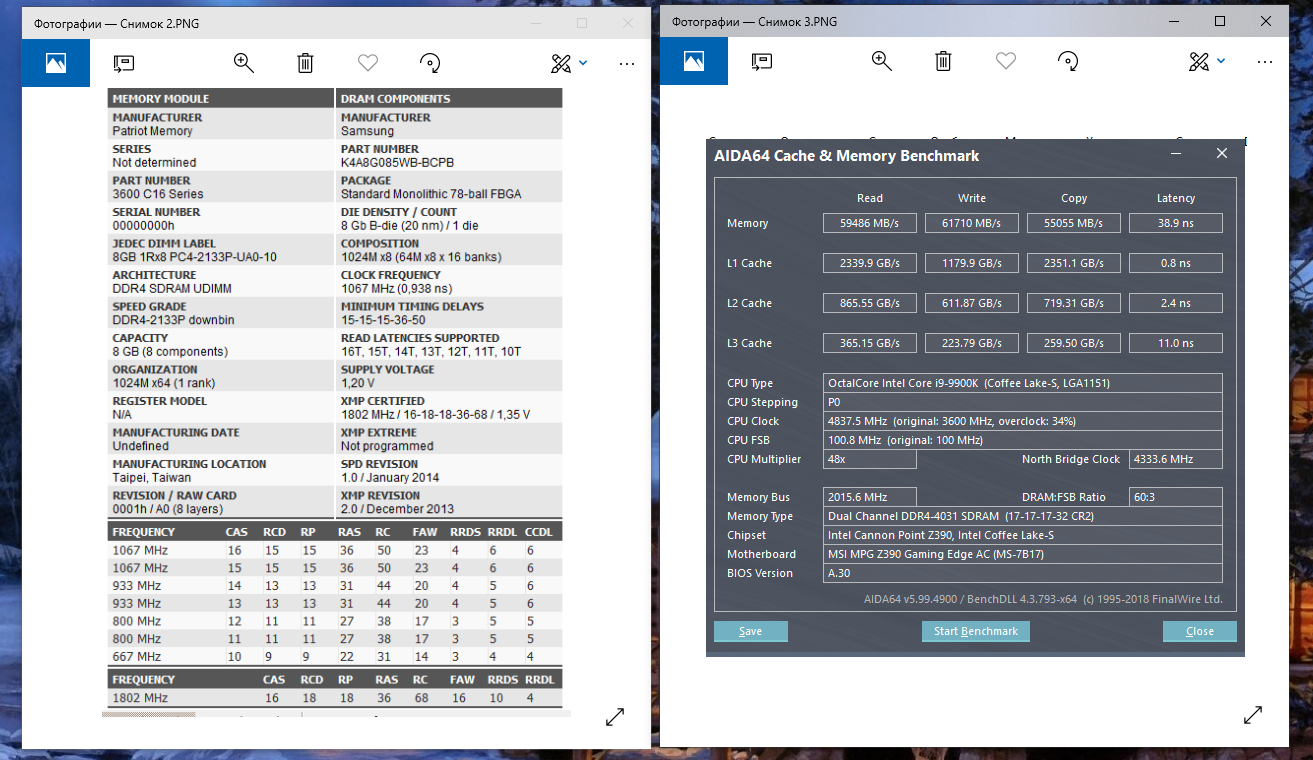1313x760 pixels.
Task: Open photo collection icon in Снимок 3 window
Action: click(x=694, y=61)
